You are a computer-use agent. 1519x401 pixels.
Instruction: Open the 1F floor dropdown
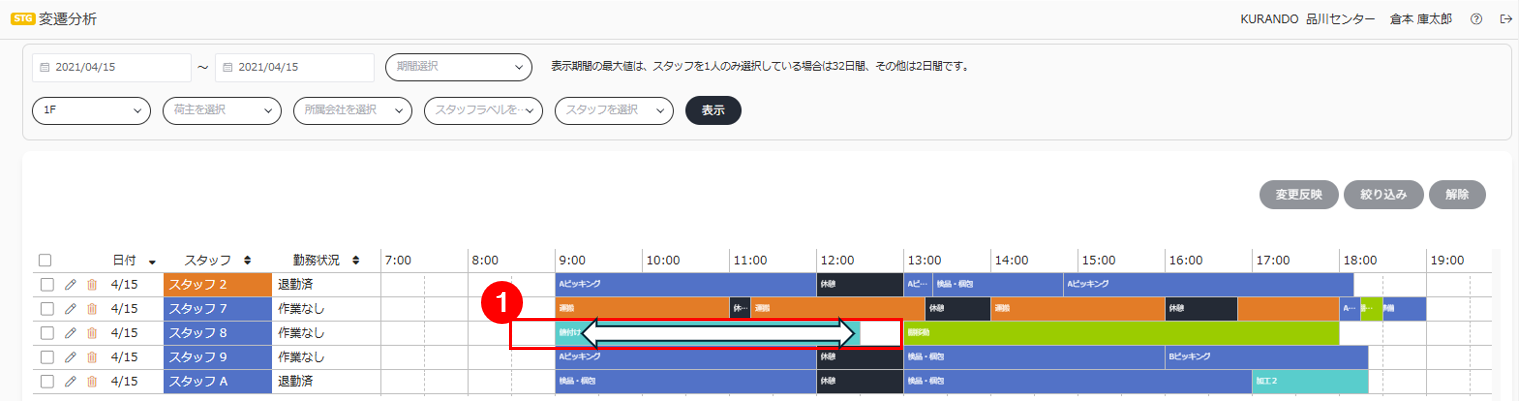[91, 110]
